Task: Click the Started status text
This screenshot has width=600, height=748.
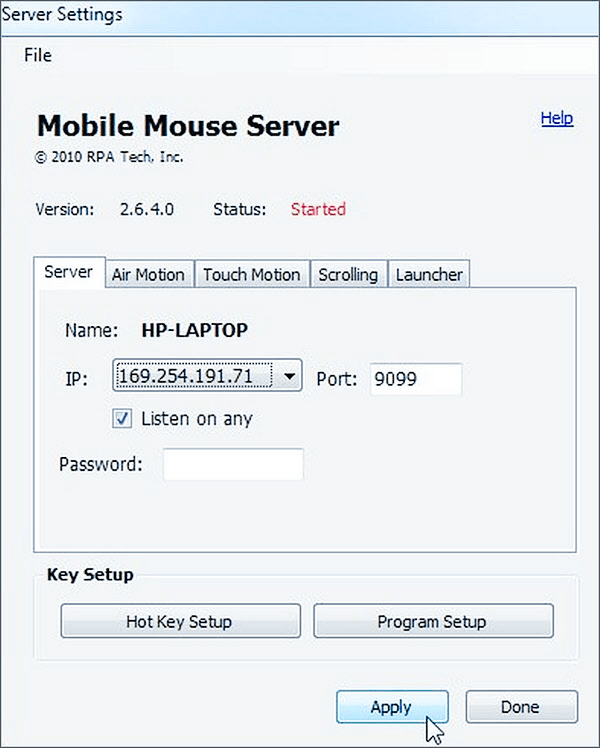Action: tap(318, 209)
